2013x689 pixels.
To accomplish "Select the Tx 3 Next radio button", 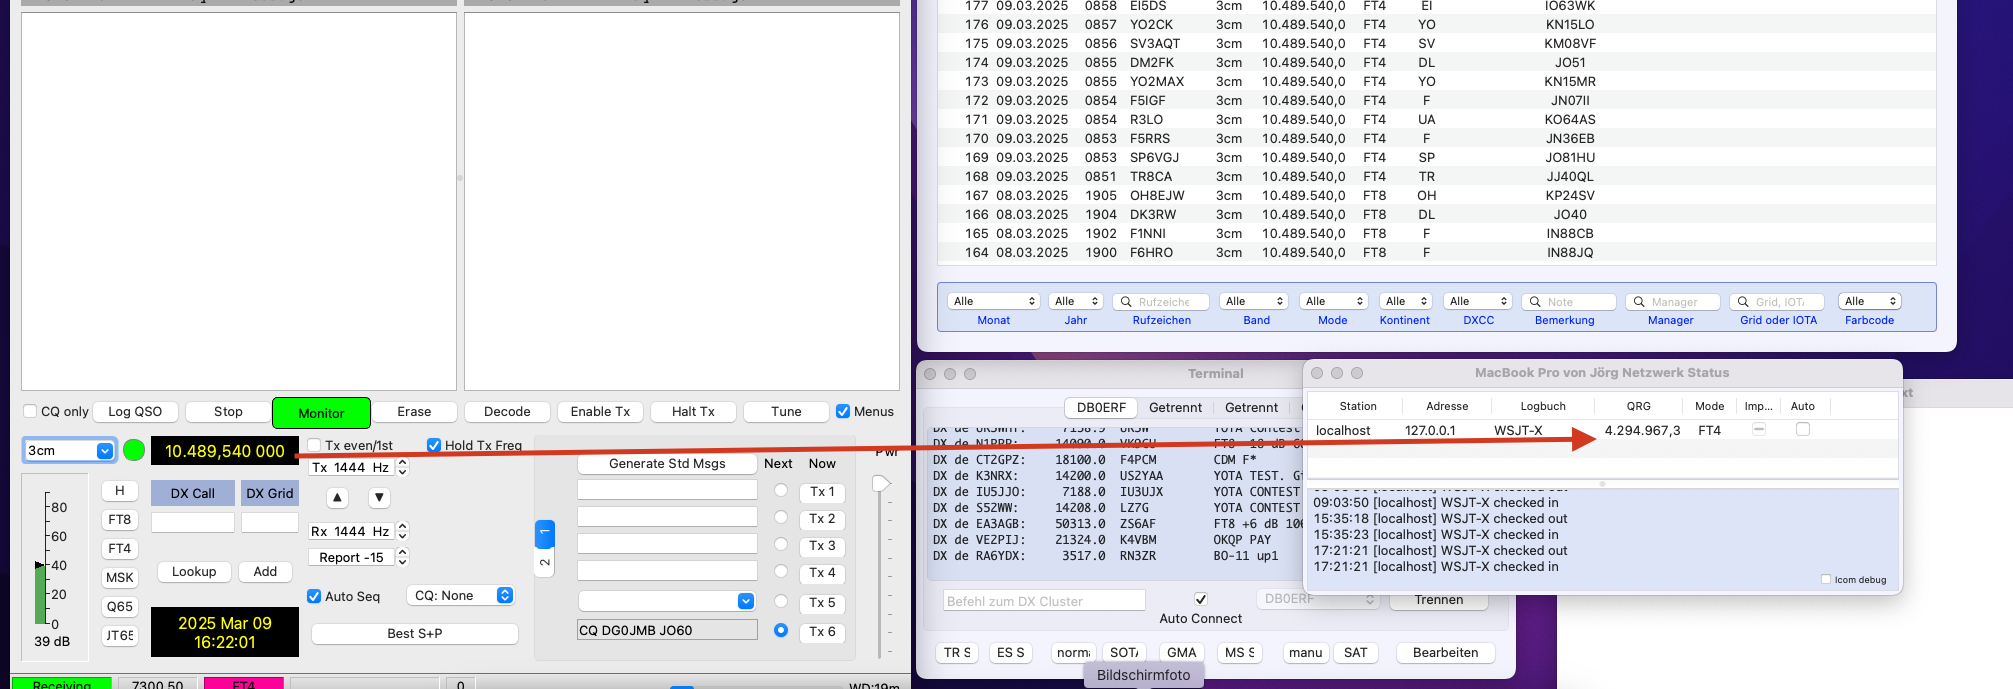I will [781, 545].
